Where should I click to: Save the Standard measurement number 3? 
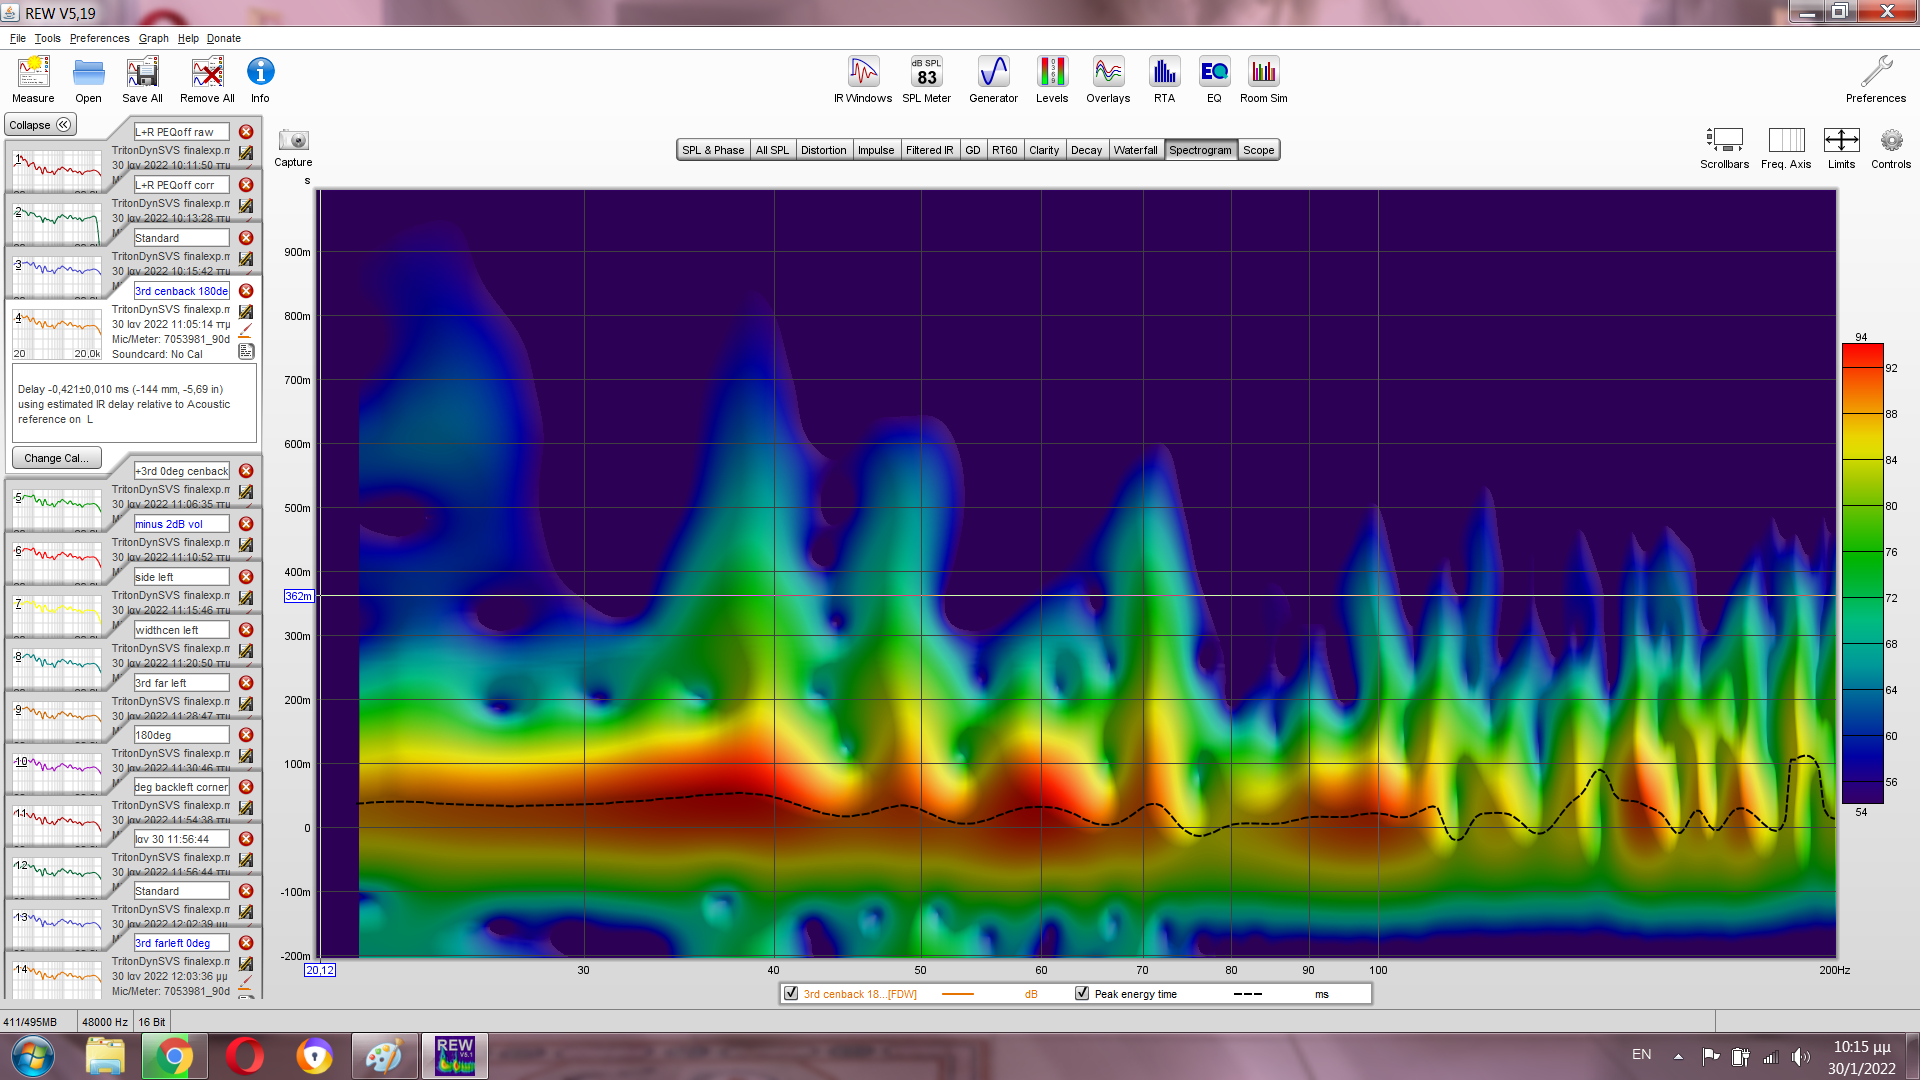[x=246, y=259]
